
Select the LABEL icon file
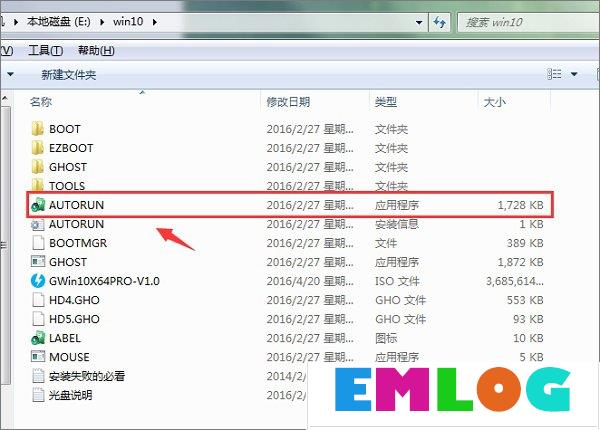(38, 338)
